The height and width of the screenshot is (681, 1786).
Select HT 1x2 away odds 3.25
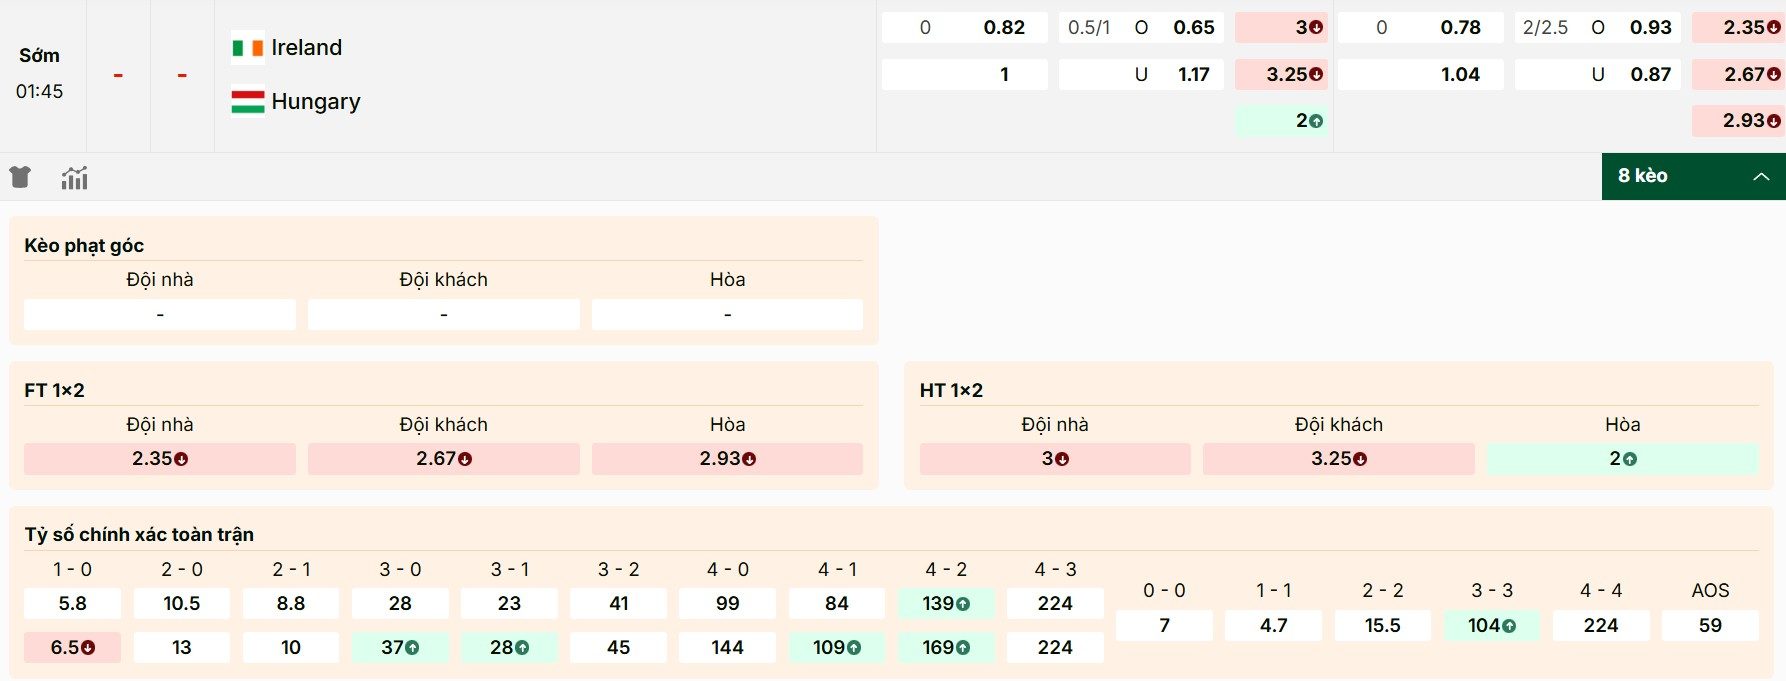(1338, 459)
